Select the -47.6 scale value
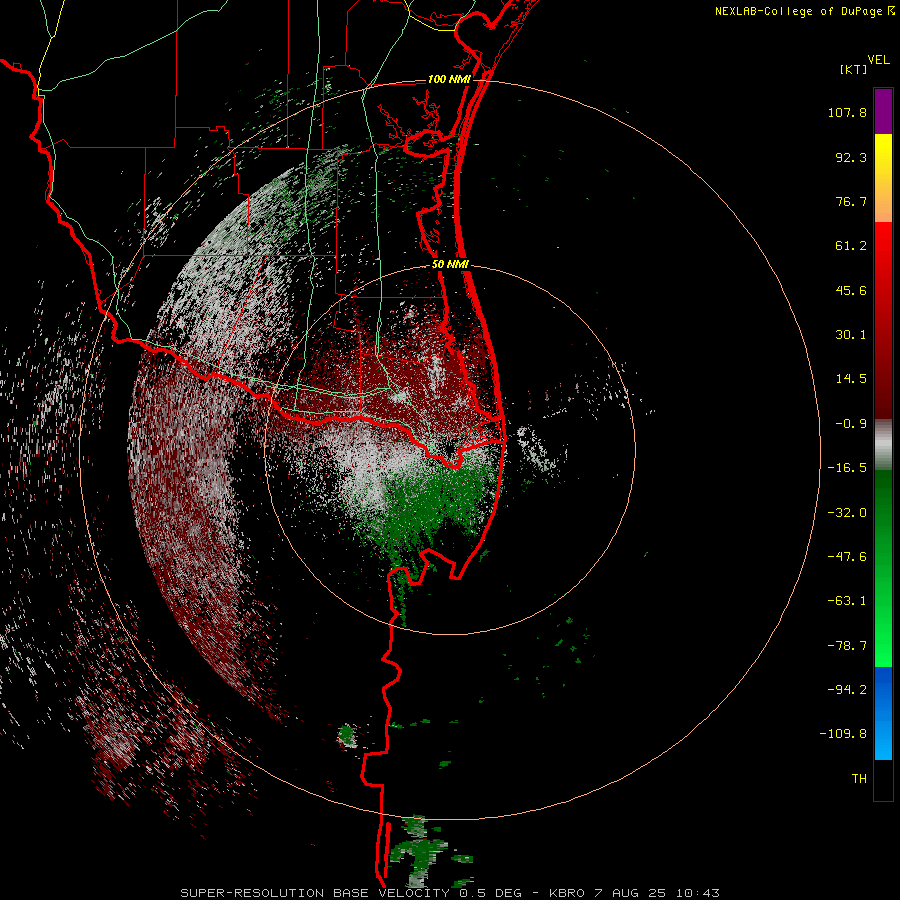 pos(847,557)
